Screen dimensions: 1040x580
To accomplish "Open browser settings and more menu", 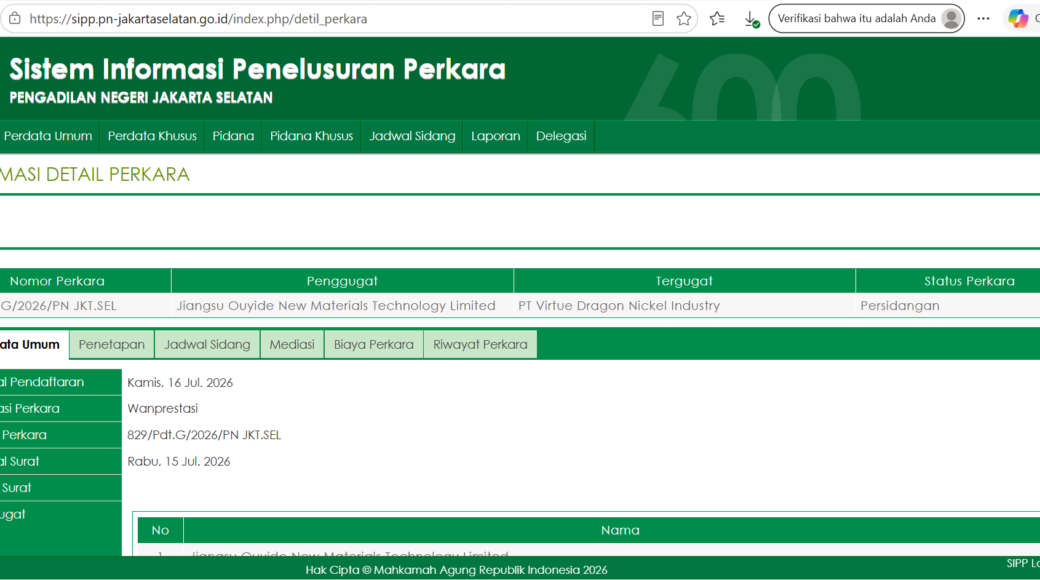I will [x=983, y=19].
